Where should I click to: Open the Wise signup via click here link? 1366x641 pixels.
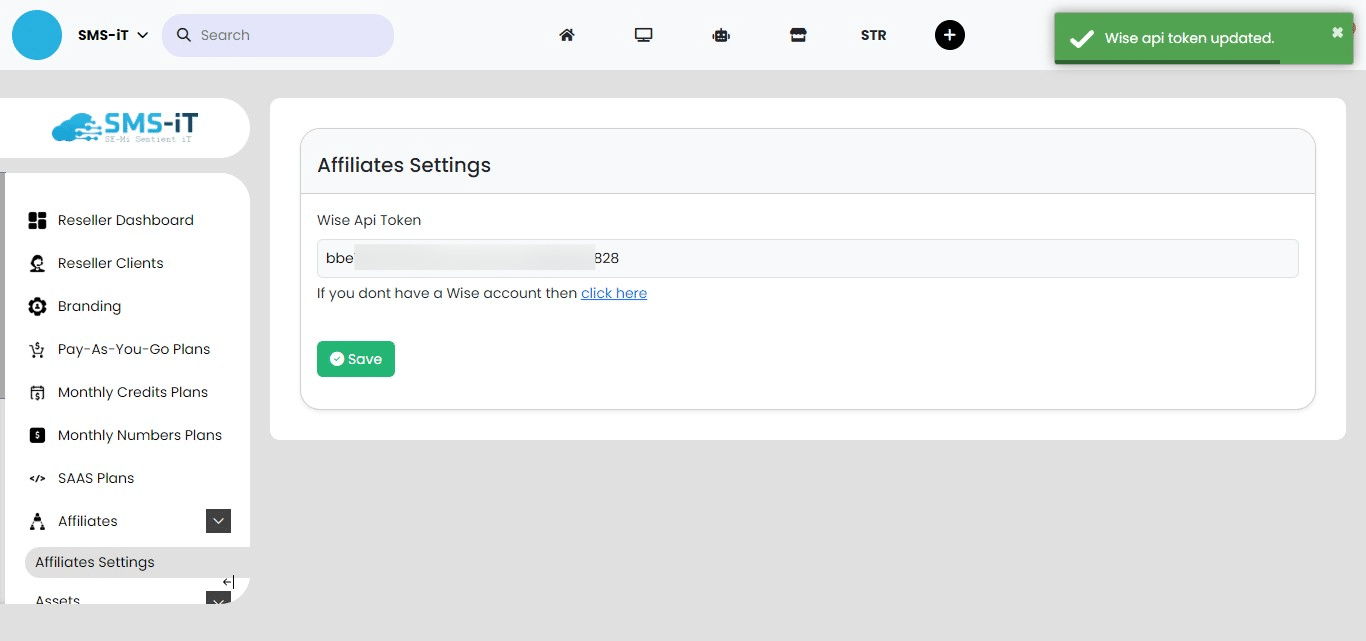614,293
